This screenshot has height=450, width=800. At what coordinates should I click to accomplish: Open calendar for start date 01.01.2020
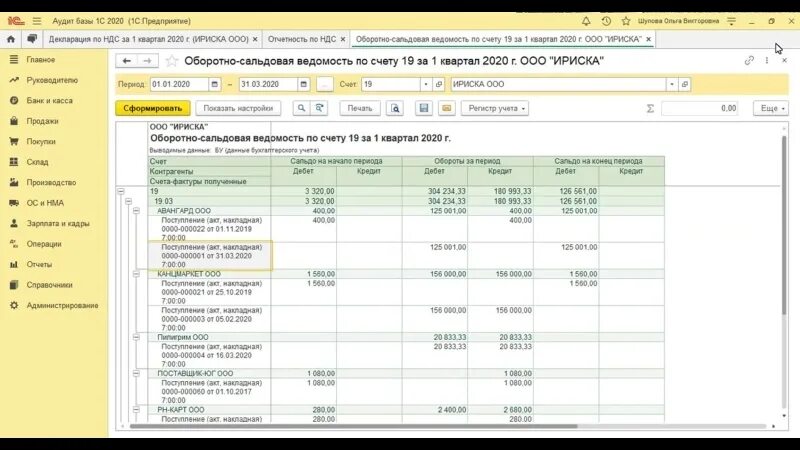point(215,84)
